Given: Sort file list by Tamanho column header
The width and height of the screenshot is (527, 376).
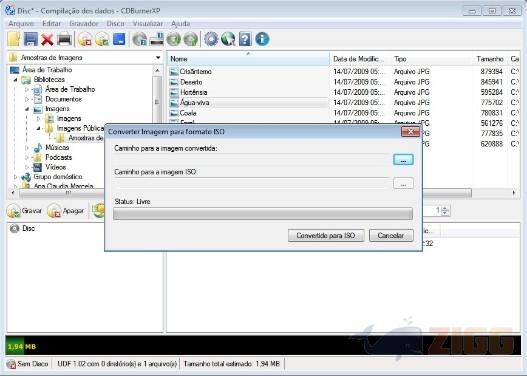Looking at the screenshot, I should pyautogui.click(x=490, y=59).
